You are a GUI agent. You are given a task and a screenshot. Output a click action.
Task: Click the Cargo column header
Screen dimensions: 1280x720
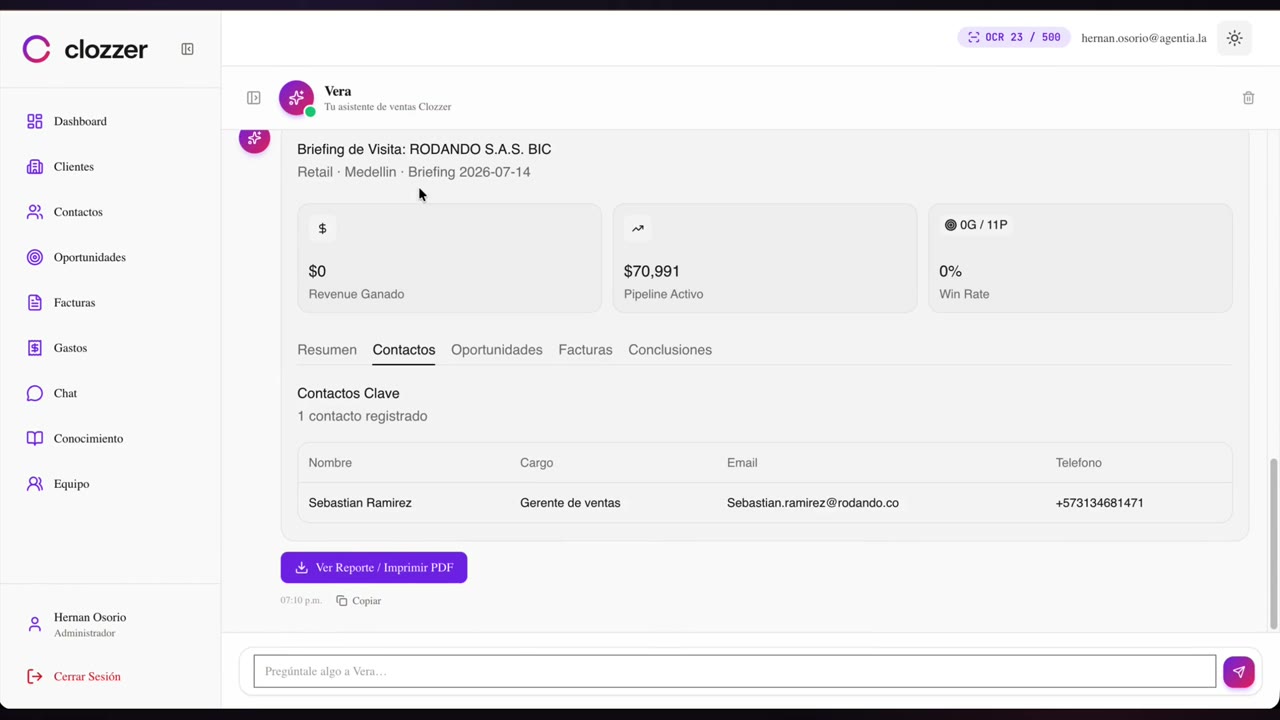(x=536, y=463)
